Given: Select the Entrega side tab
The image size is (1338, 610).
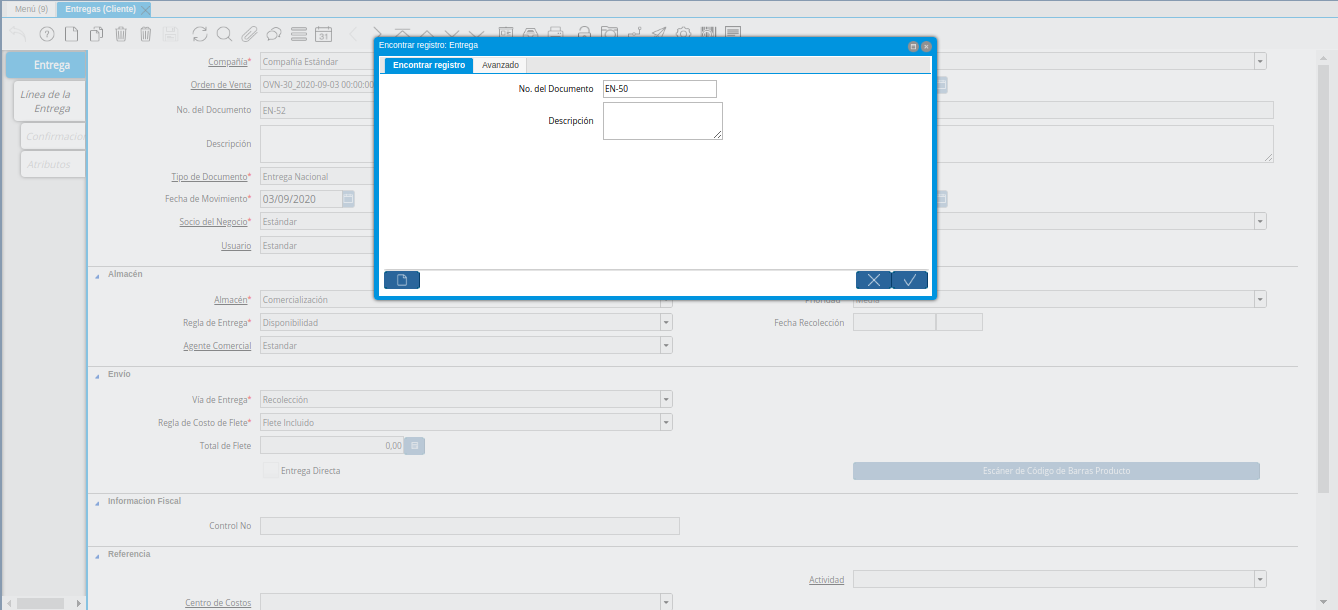Looking at the screenshot, I should coord(47,65).
